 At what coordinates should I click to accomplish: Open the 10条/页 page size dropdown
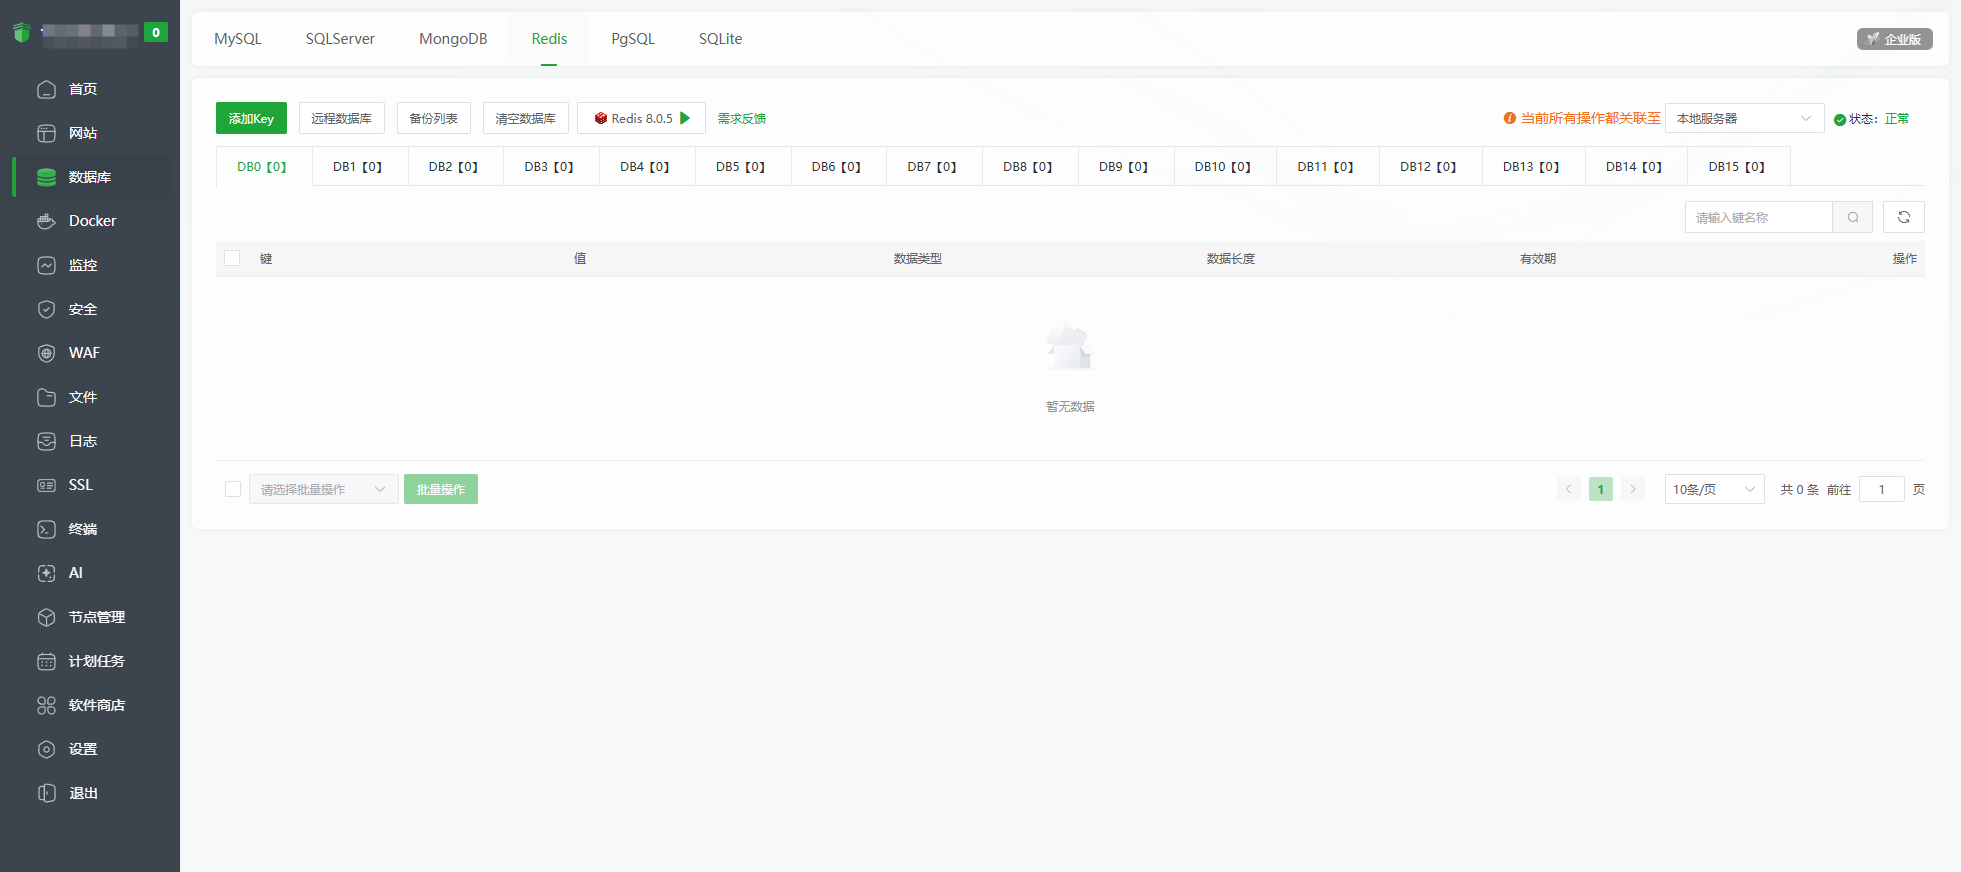pos(1714,489)
